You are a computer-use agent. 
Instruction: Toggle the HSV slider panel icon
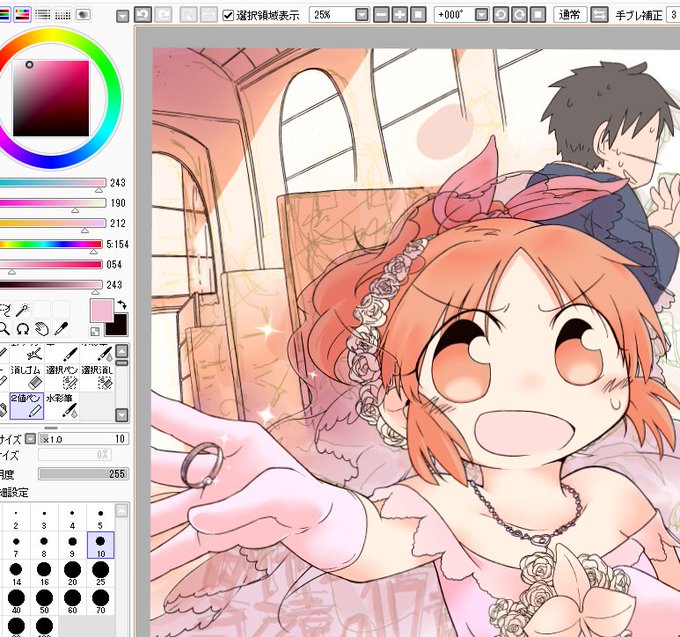[x=23, y=14]
